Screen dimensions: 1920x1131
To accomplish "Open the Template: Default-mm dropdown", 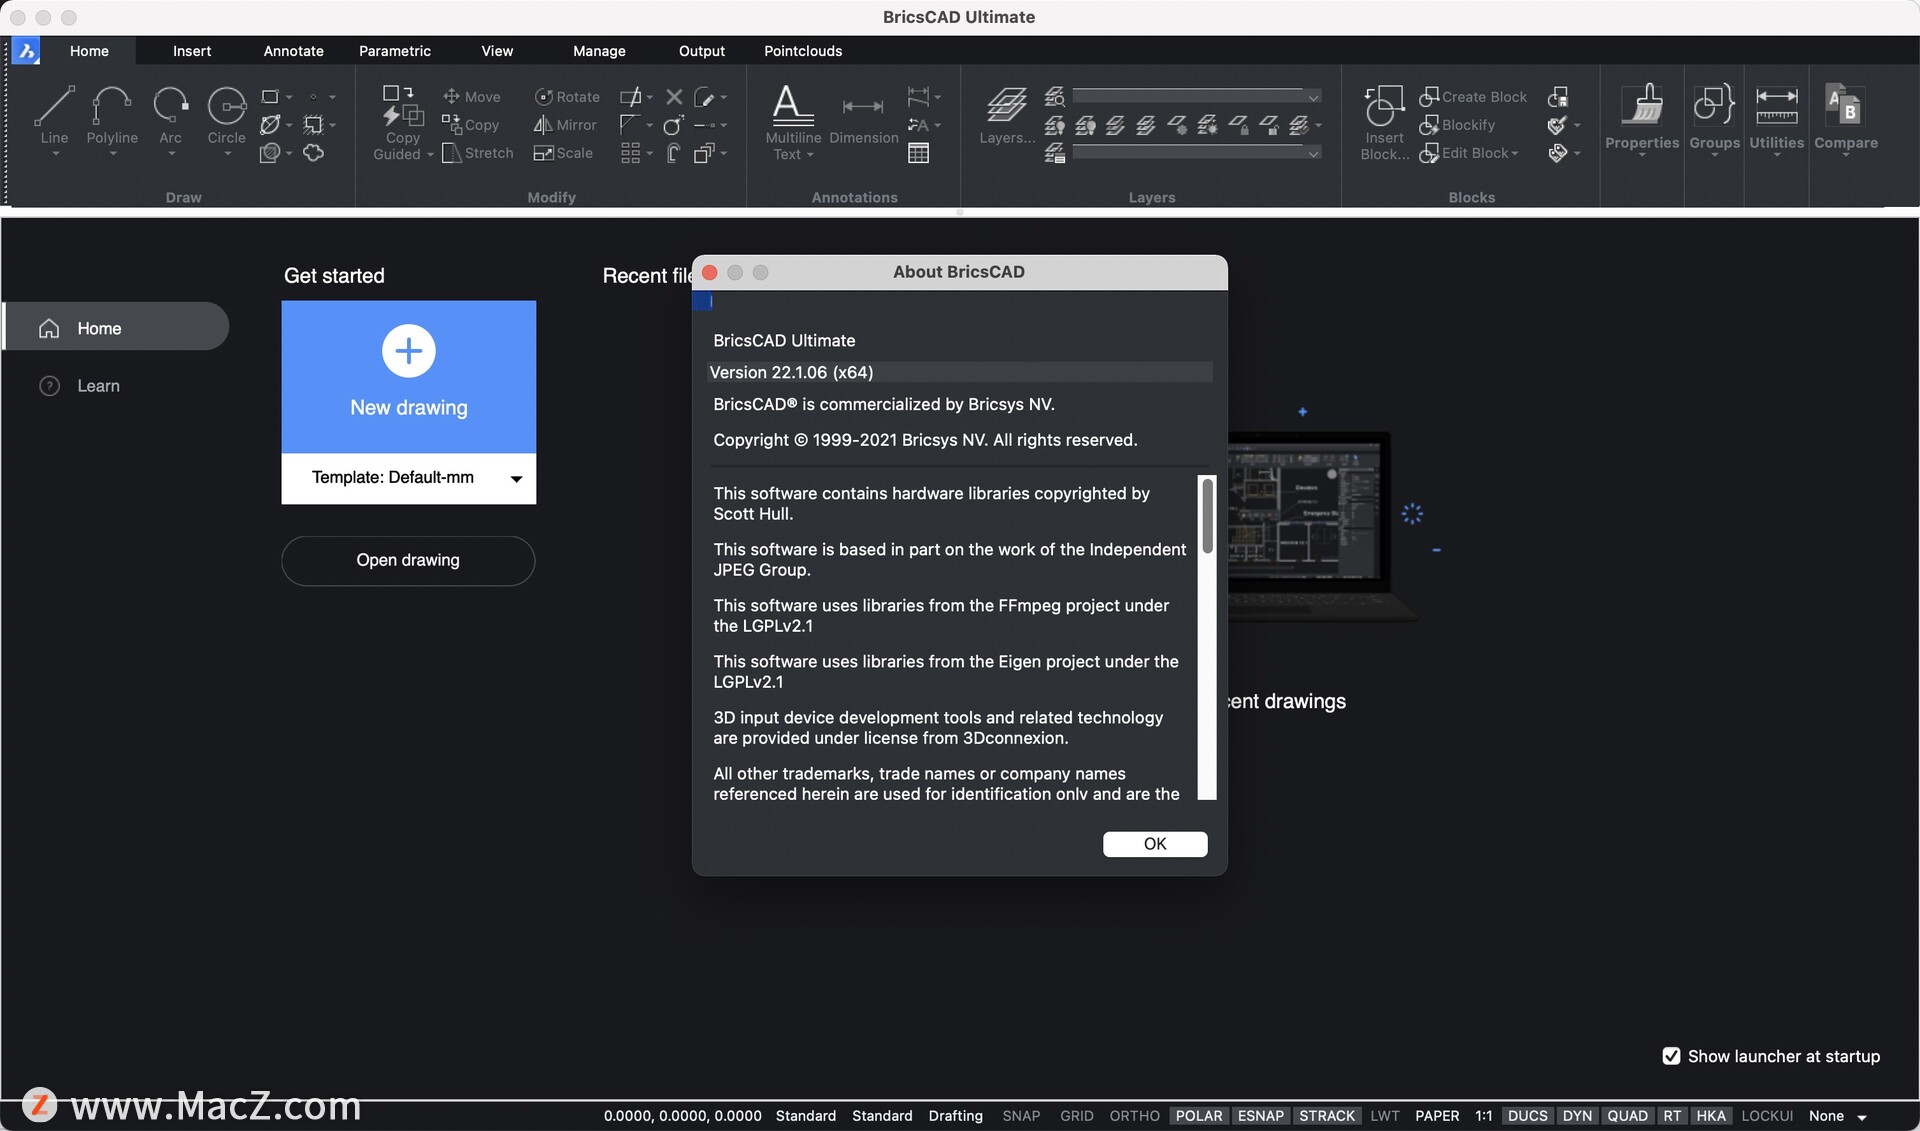I will click(x=408, y=478).
